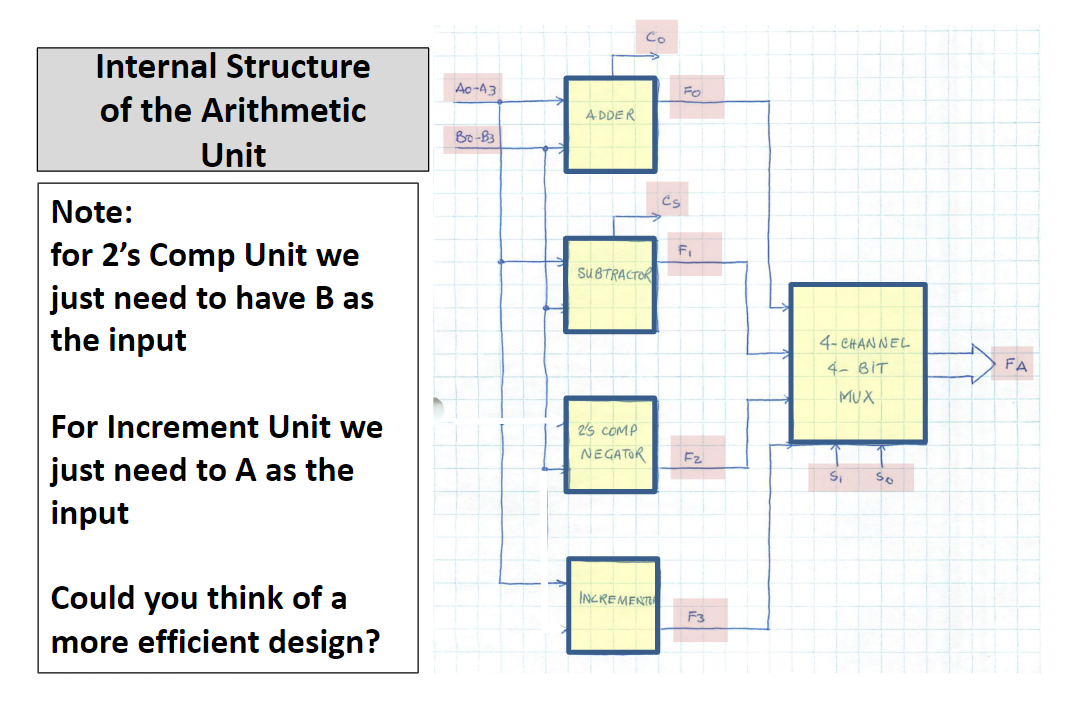Screen dimensions: 1066x715
Task: Click the A0-A3 input label
Action: (x=474, y=88)
